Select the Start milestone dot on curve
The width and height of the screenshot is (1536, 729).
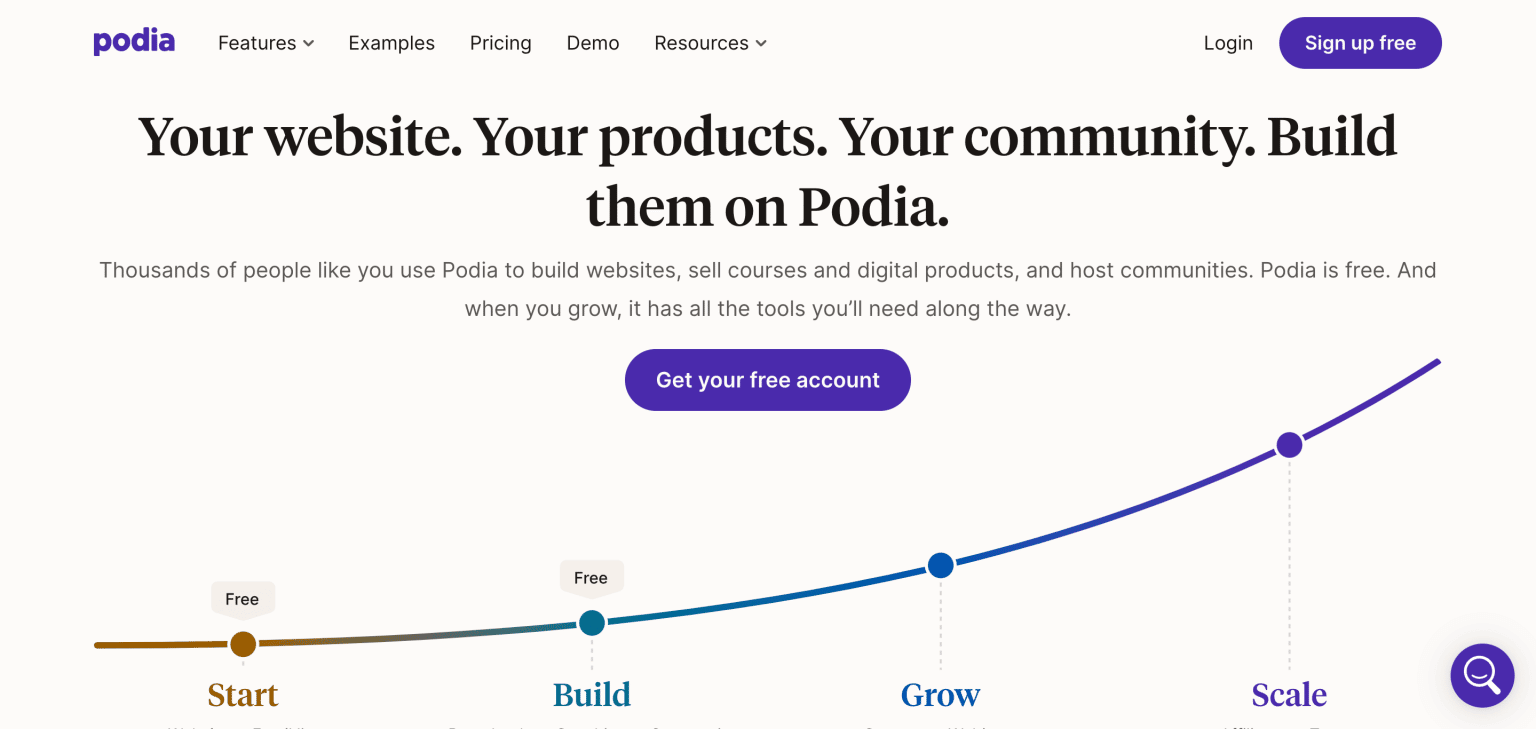point(243,644)
